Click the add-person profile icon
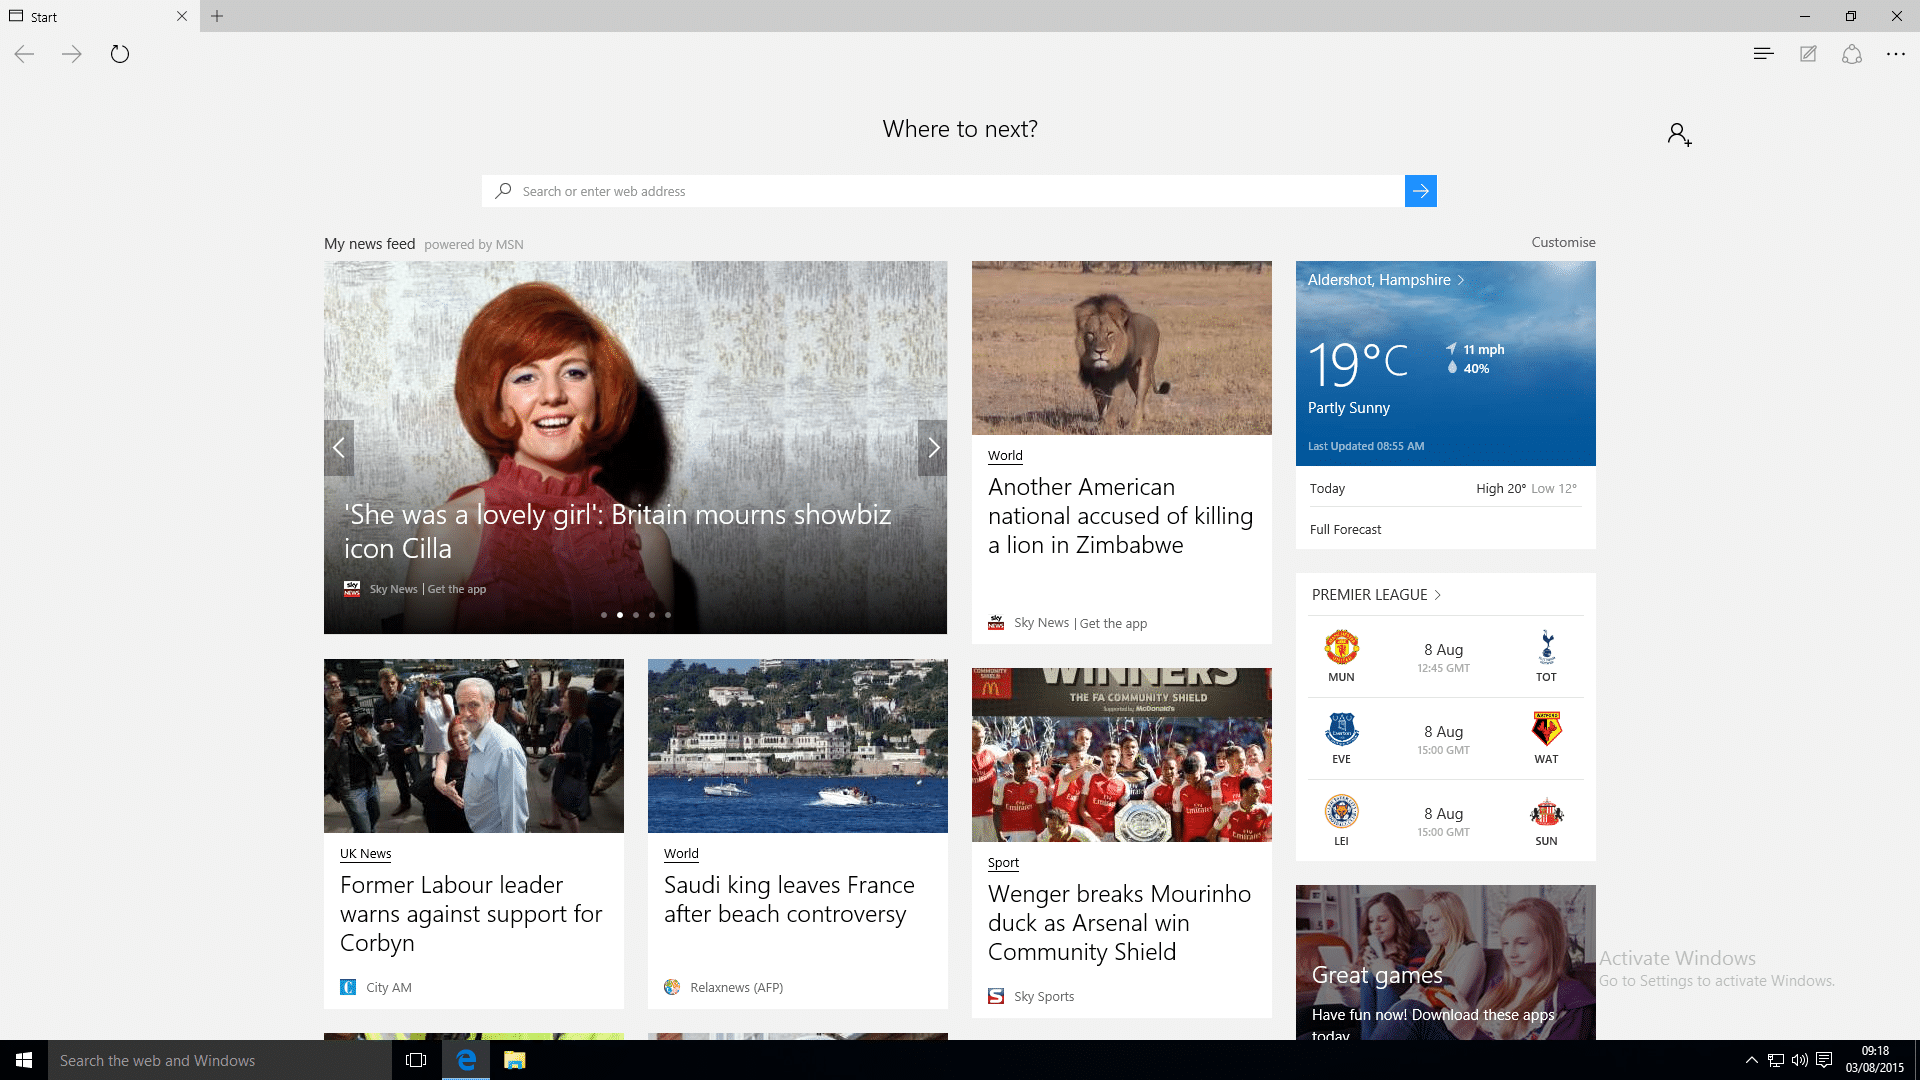The width and height of the screenshot is (1920, 1080). pos(1678,133)
